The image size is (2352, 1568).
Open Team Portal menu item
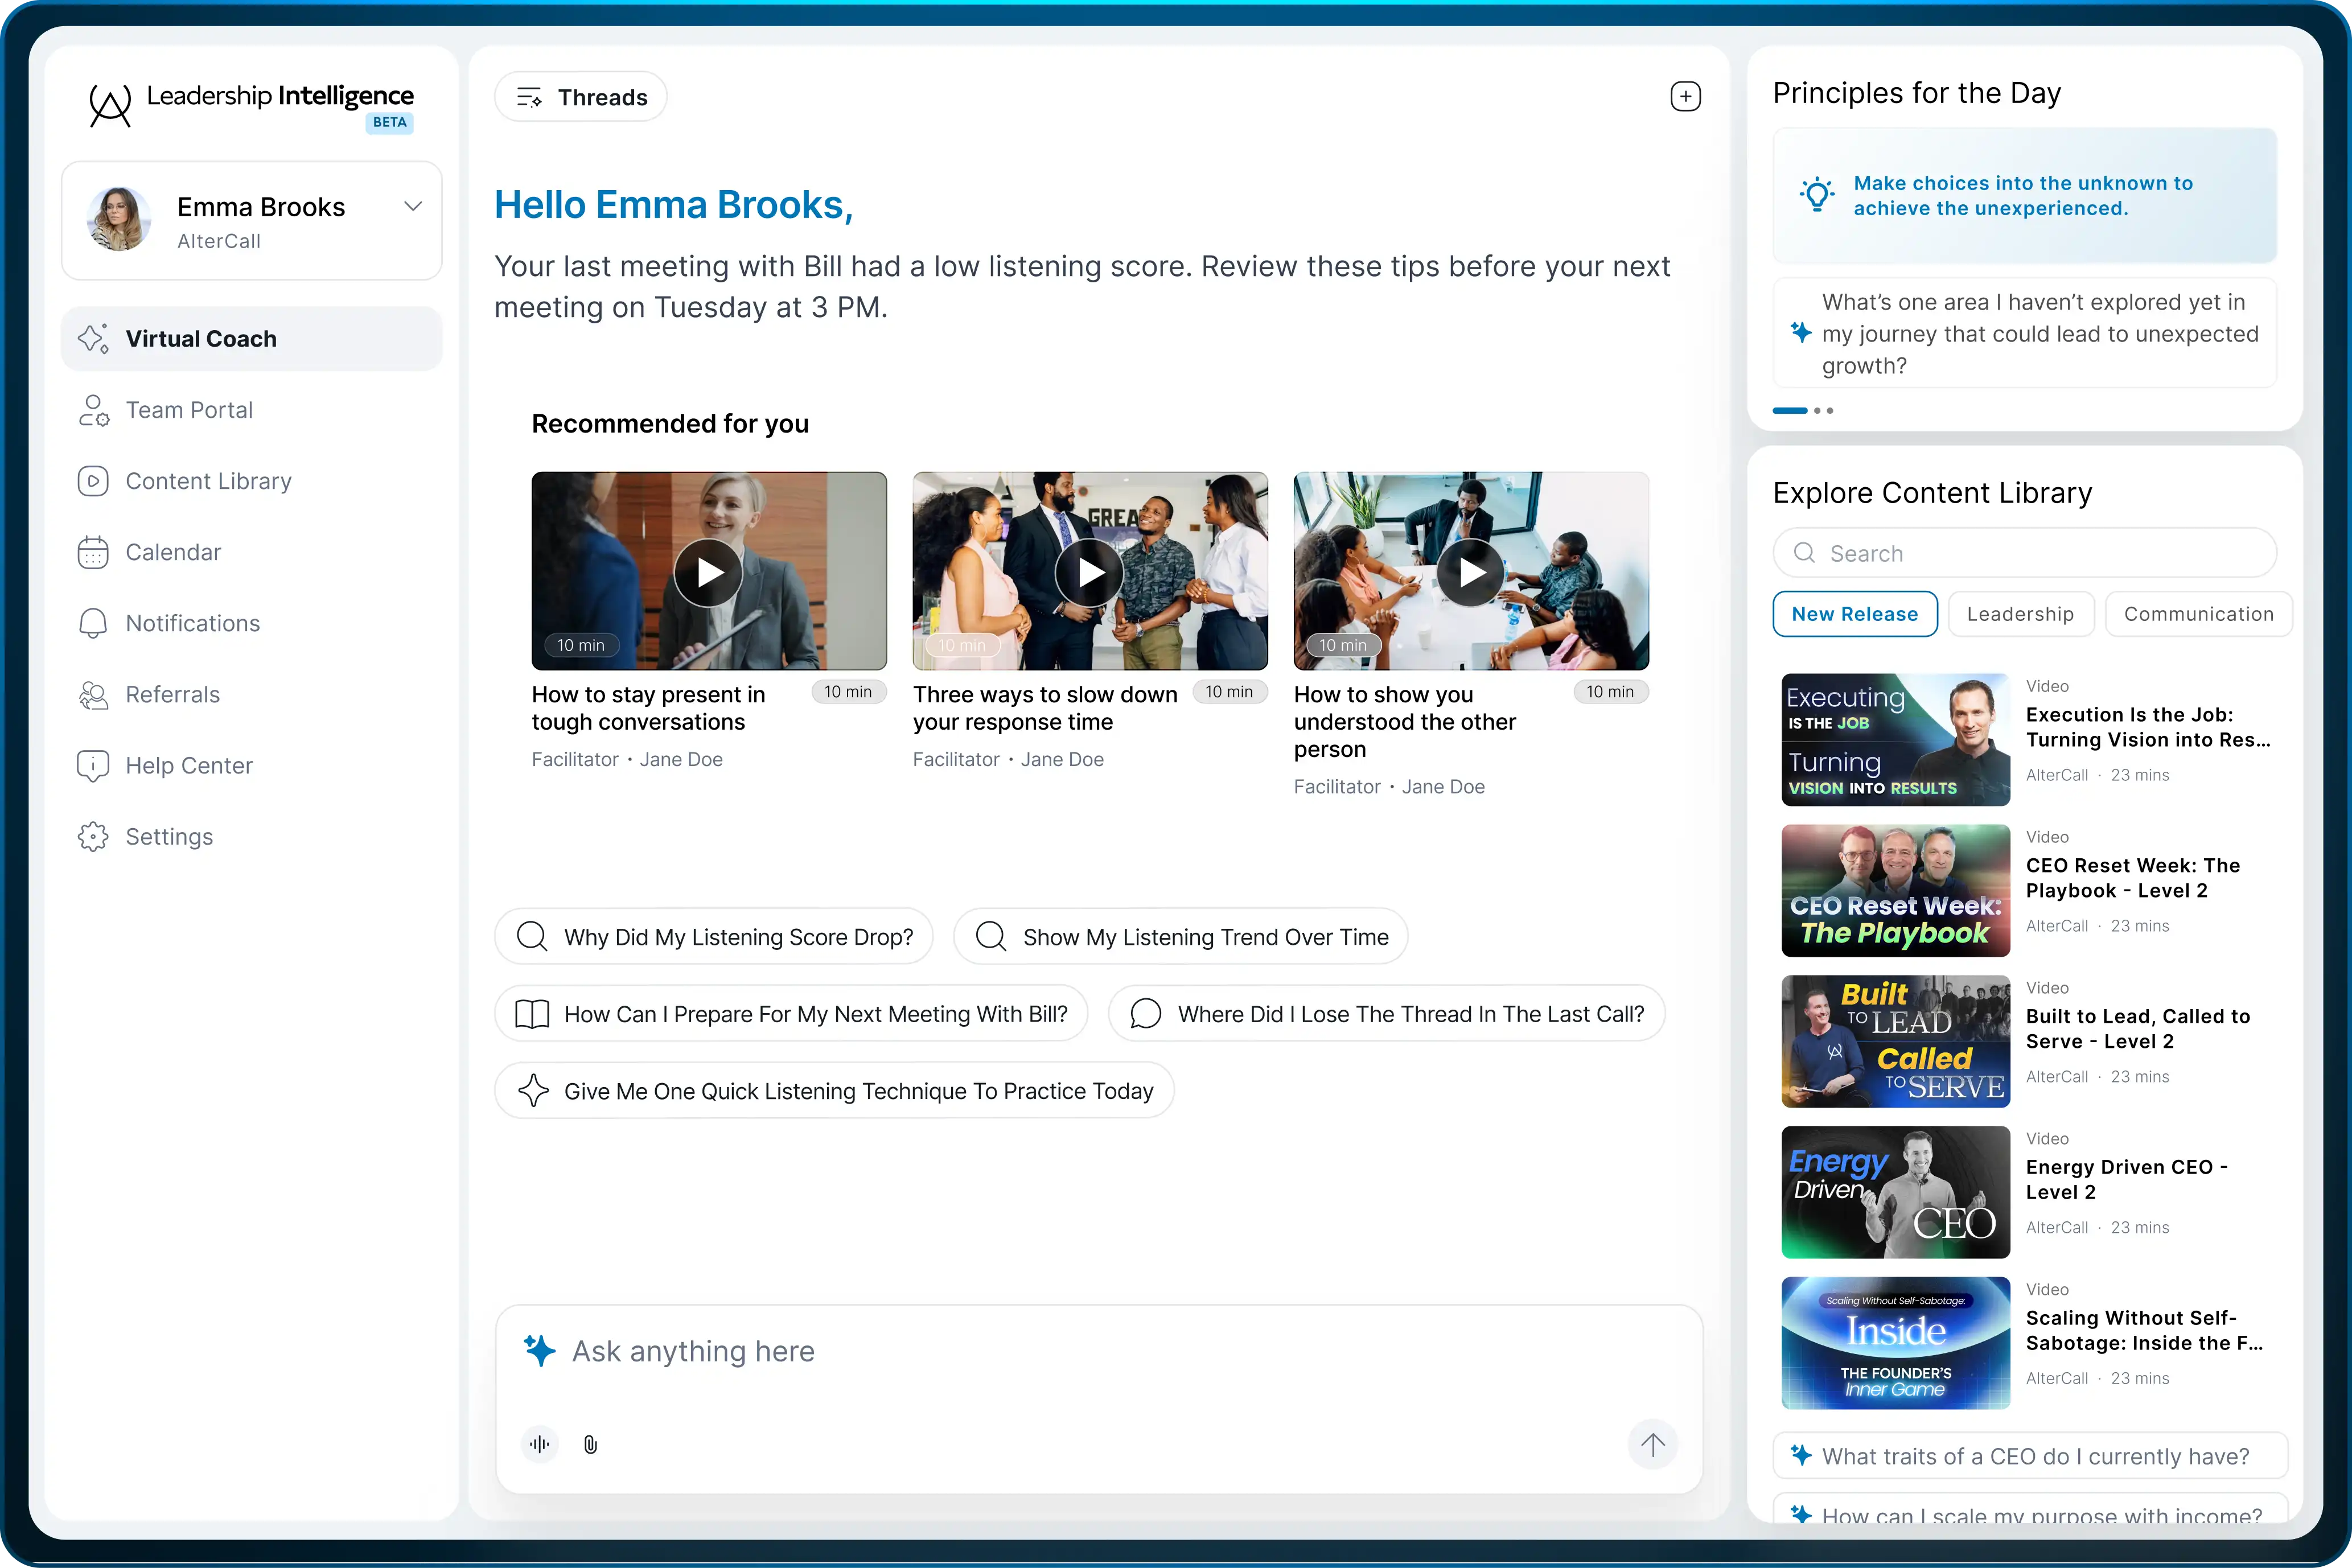point(188,410)
